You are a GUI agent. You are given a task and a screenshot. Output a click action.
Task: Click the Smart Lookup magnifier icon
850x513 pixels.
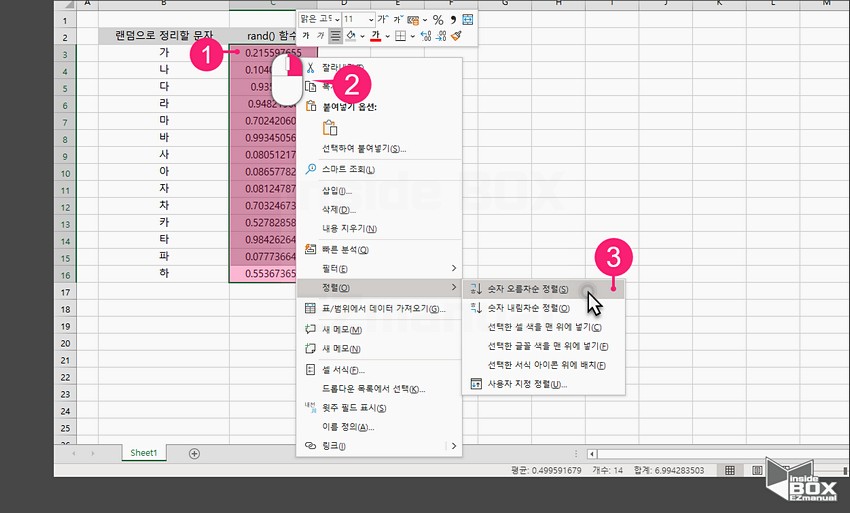pos(310,169)
